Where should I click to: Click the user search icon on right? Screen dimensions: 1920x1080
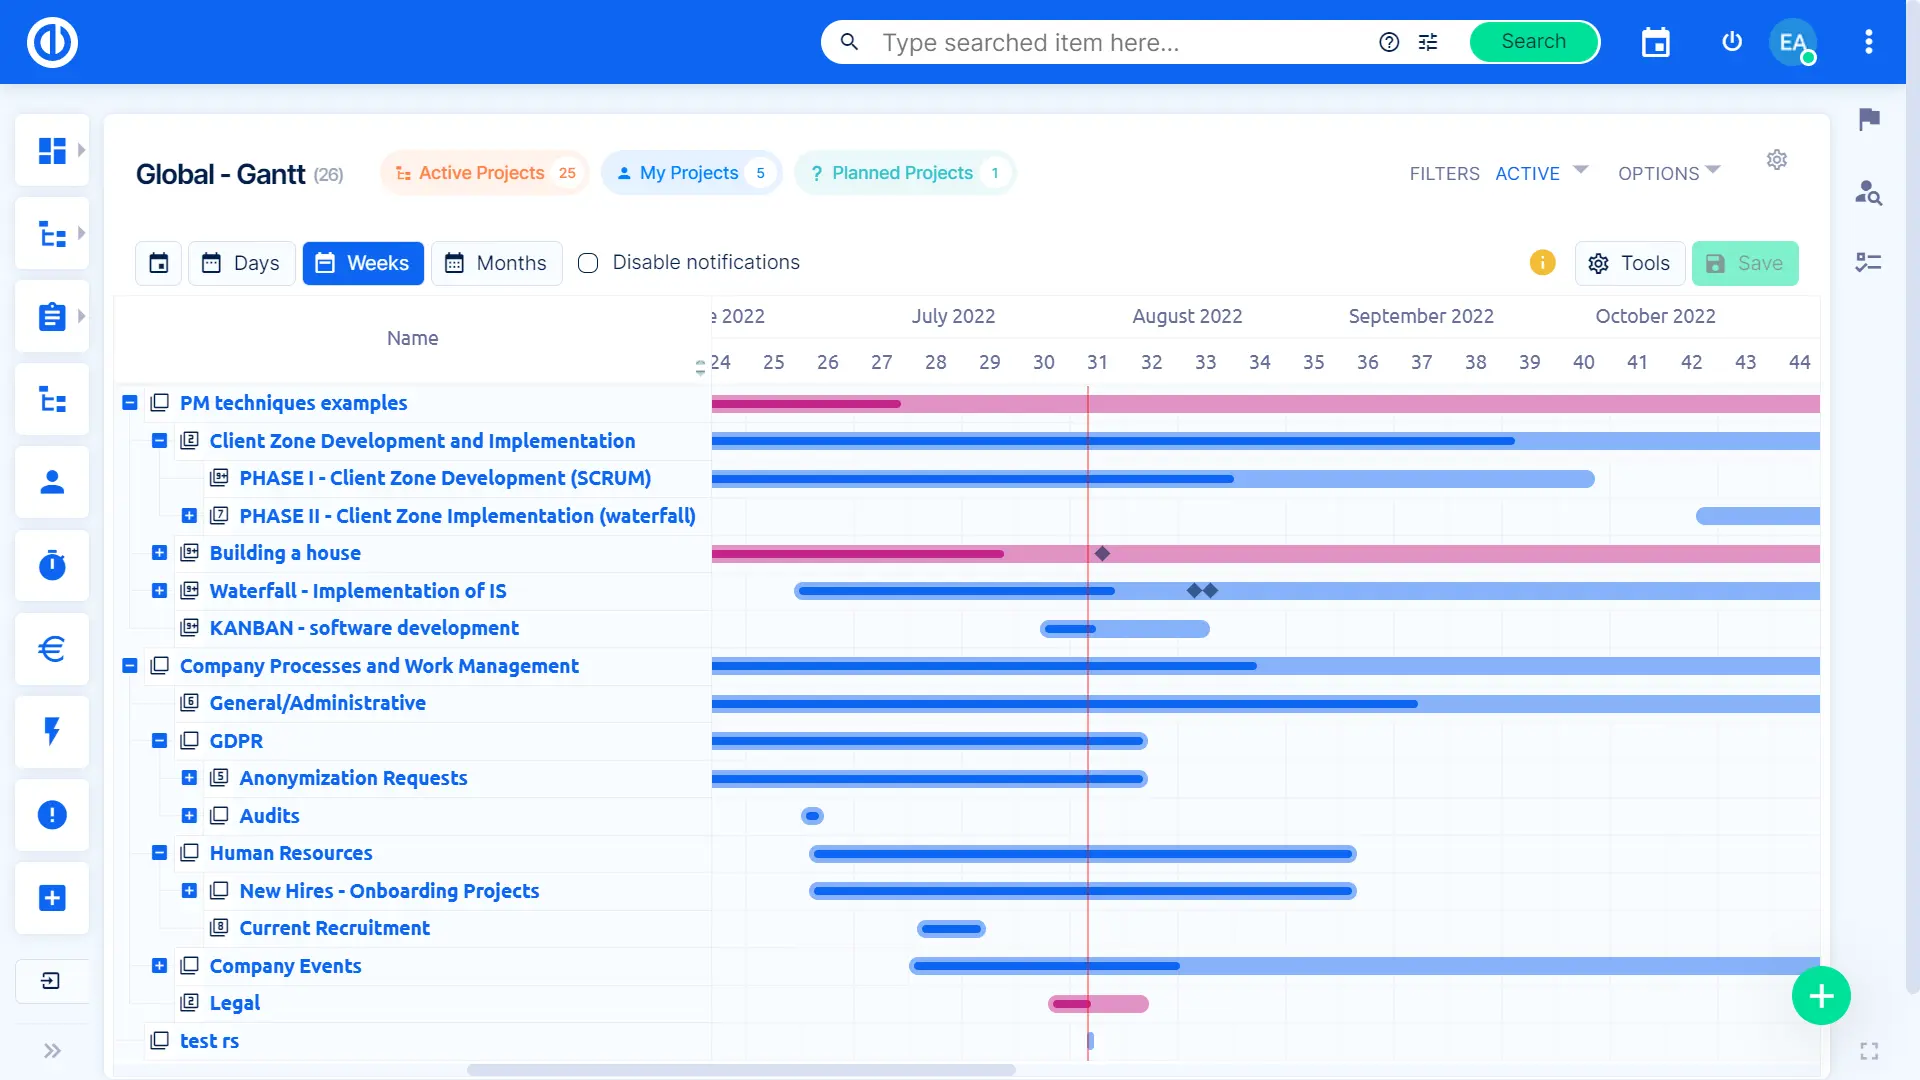point(1868,192)
